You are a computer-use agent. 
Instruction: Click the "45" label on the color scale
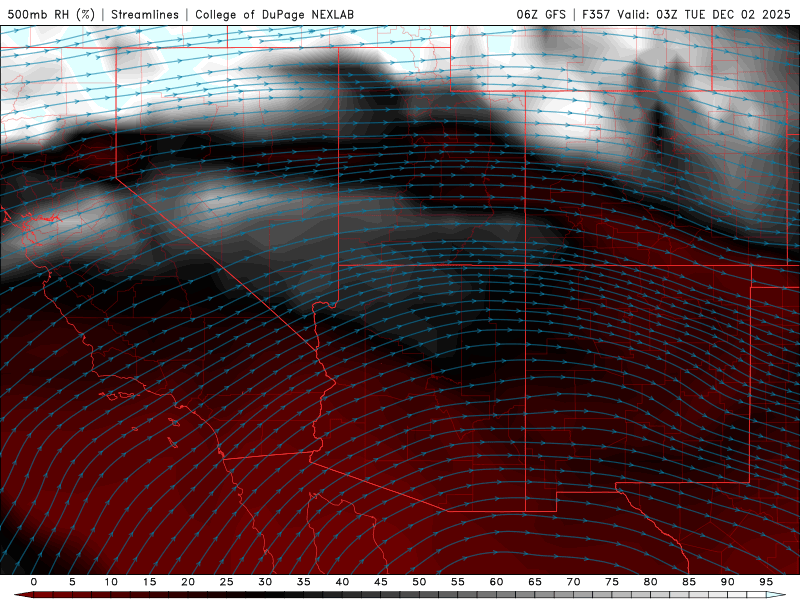click(381, 582)
